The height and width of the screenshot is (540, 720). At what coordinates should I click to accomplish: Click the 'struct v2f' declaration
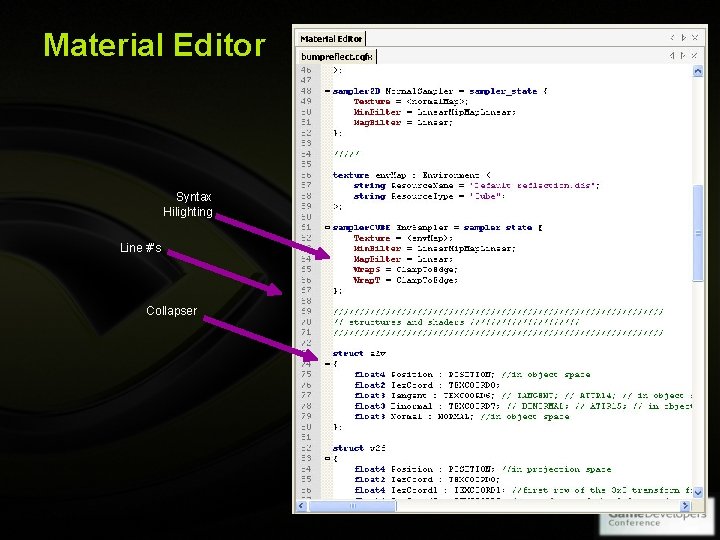pyautogui.click(x=359, y=448)
